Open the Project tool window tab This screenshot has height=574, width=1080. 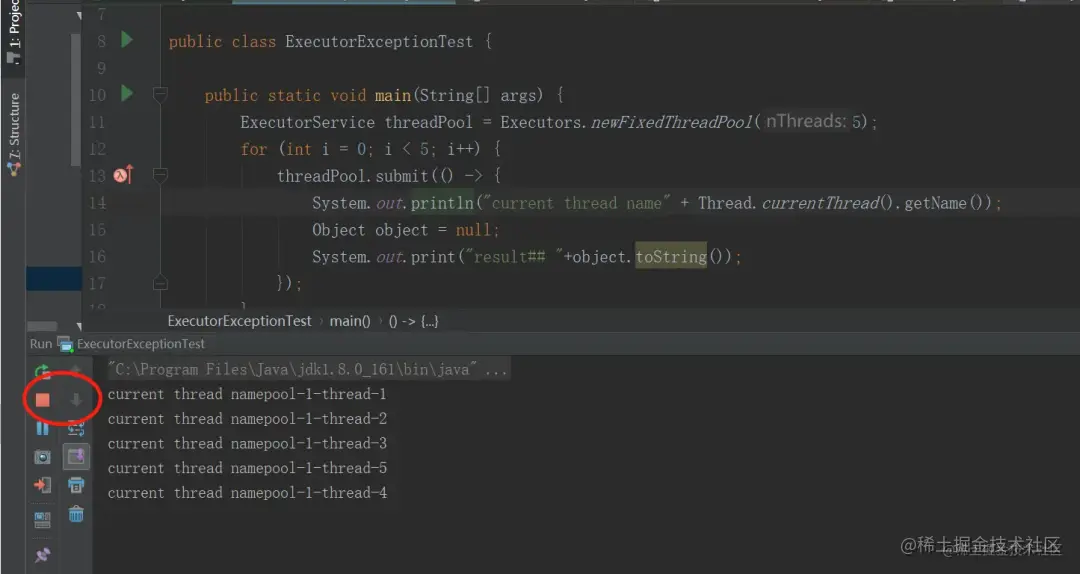pos(14,32)
